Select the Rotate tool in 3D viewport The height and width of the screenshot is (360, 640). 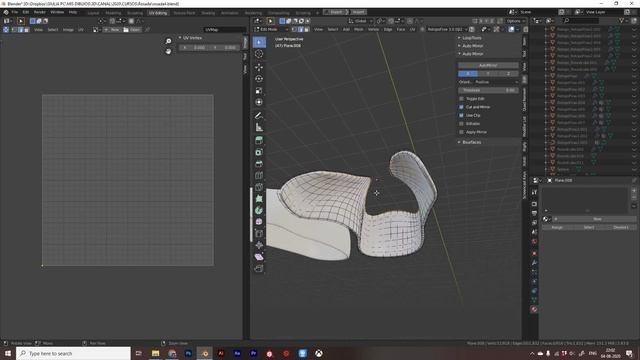point(259,79)
